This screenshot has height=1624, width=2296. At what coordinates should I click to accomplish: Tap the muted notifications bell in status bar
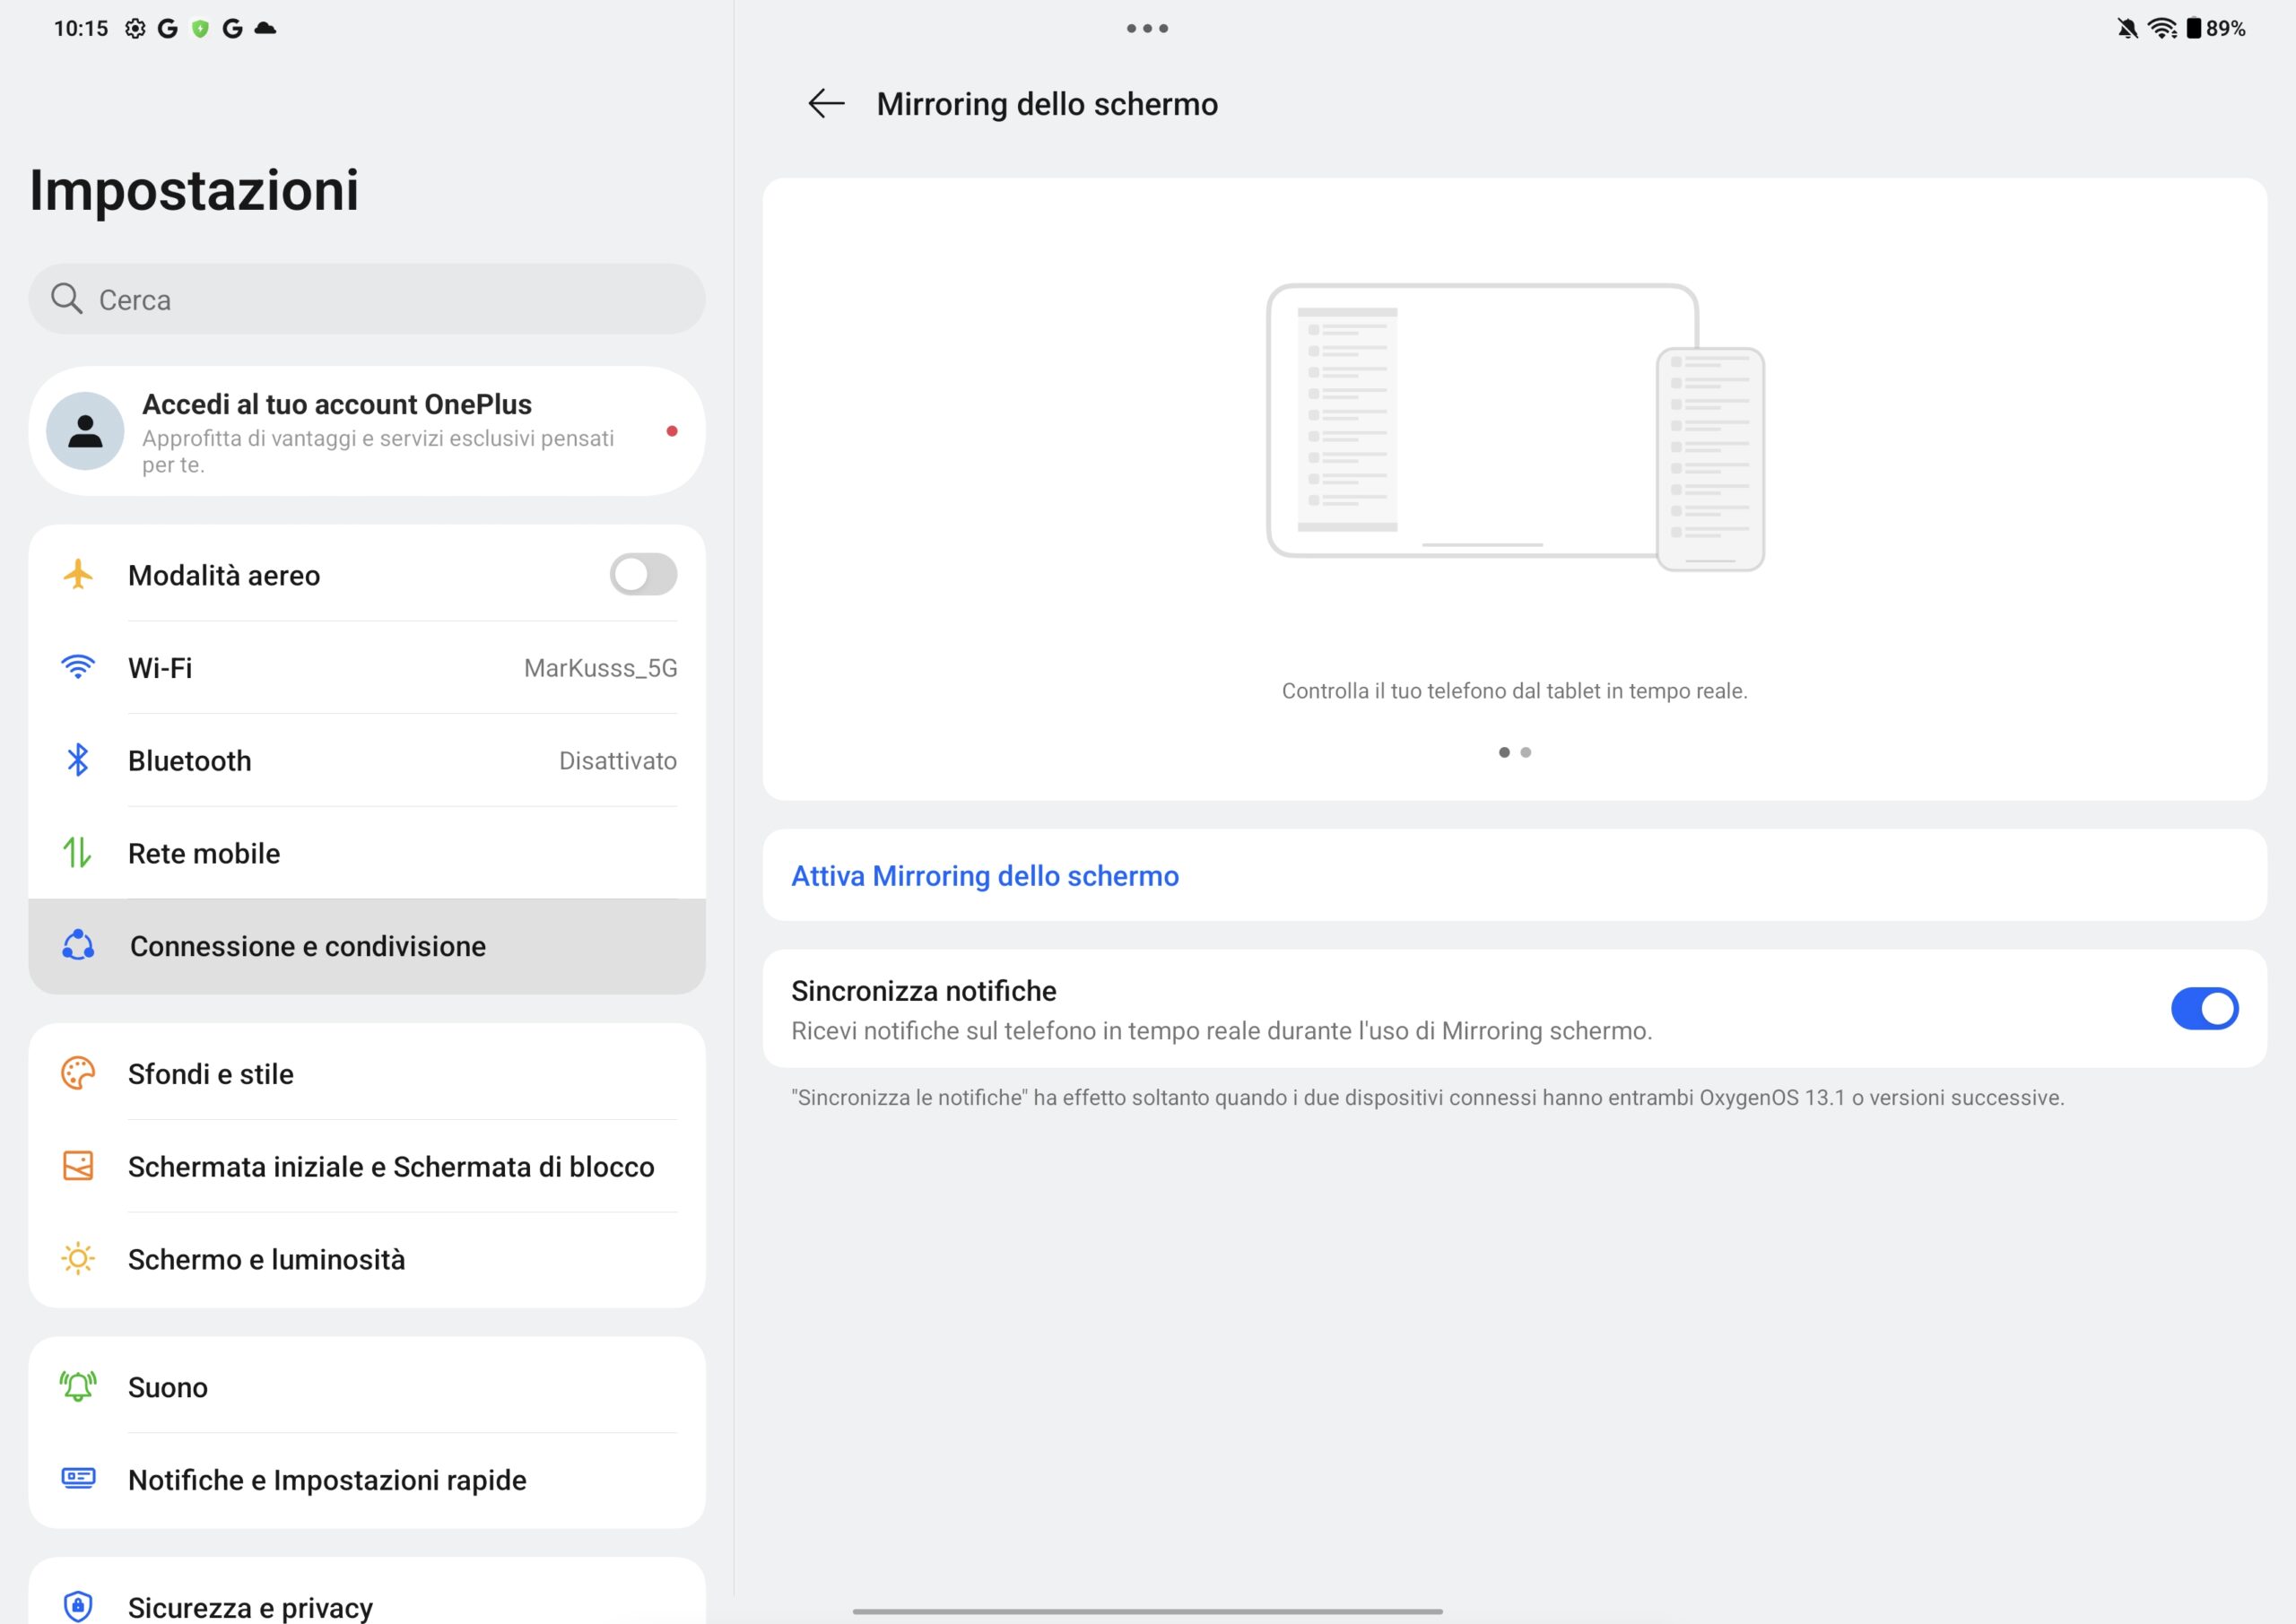tap(2128, 28)
